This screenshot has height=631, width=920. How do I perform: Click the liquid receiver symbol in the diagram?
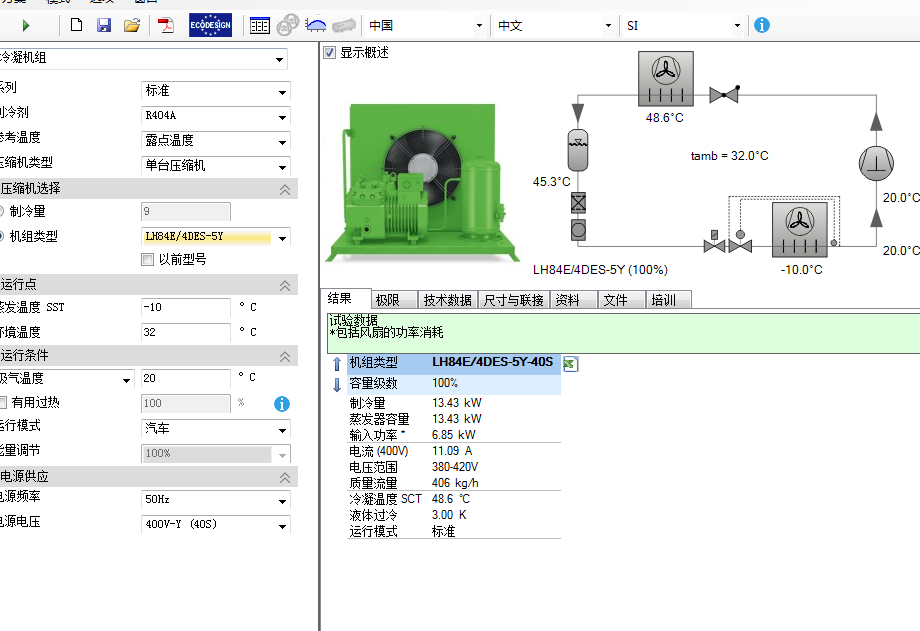pyautogui.click(x=578, y=149)
